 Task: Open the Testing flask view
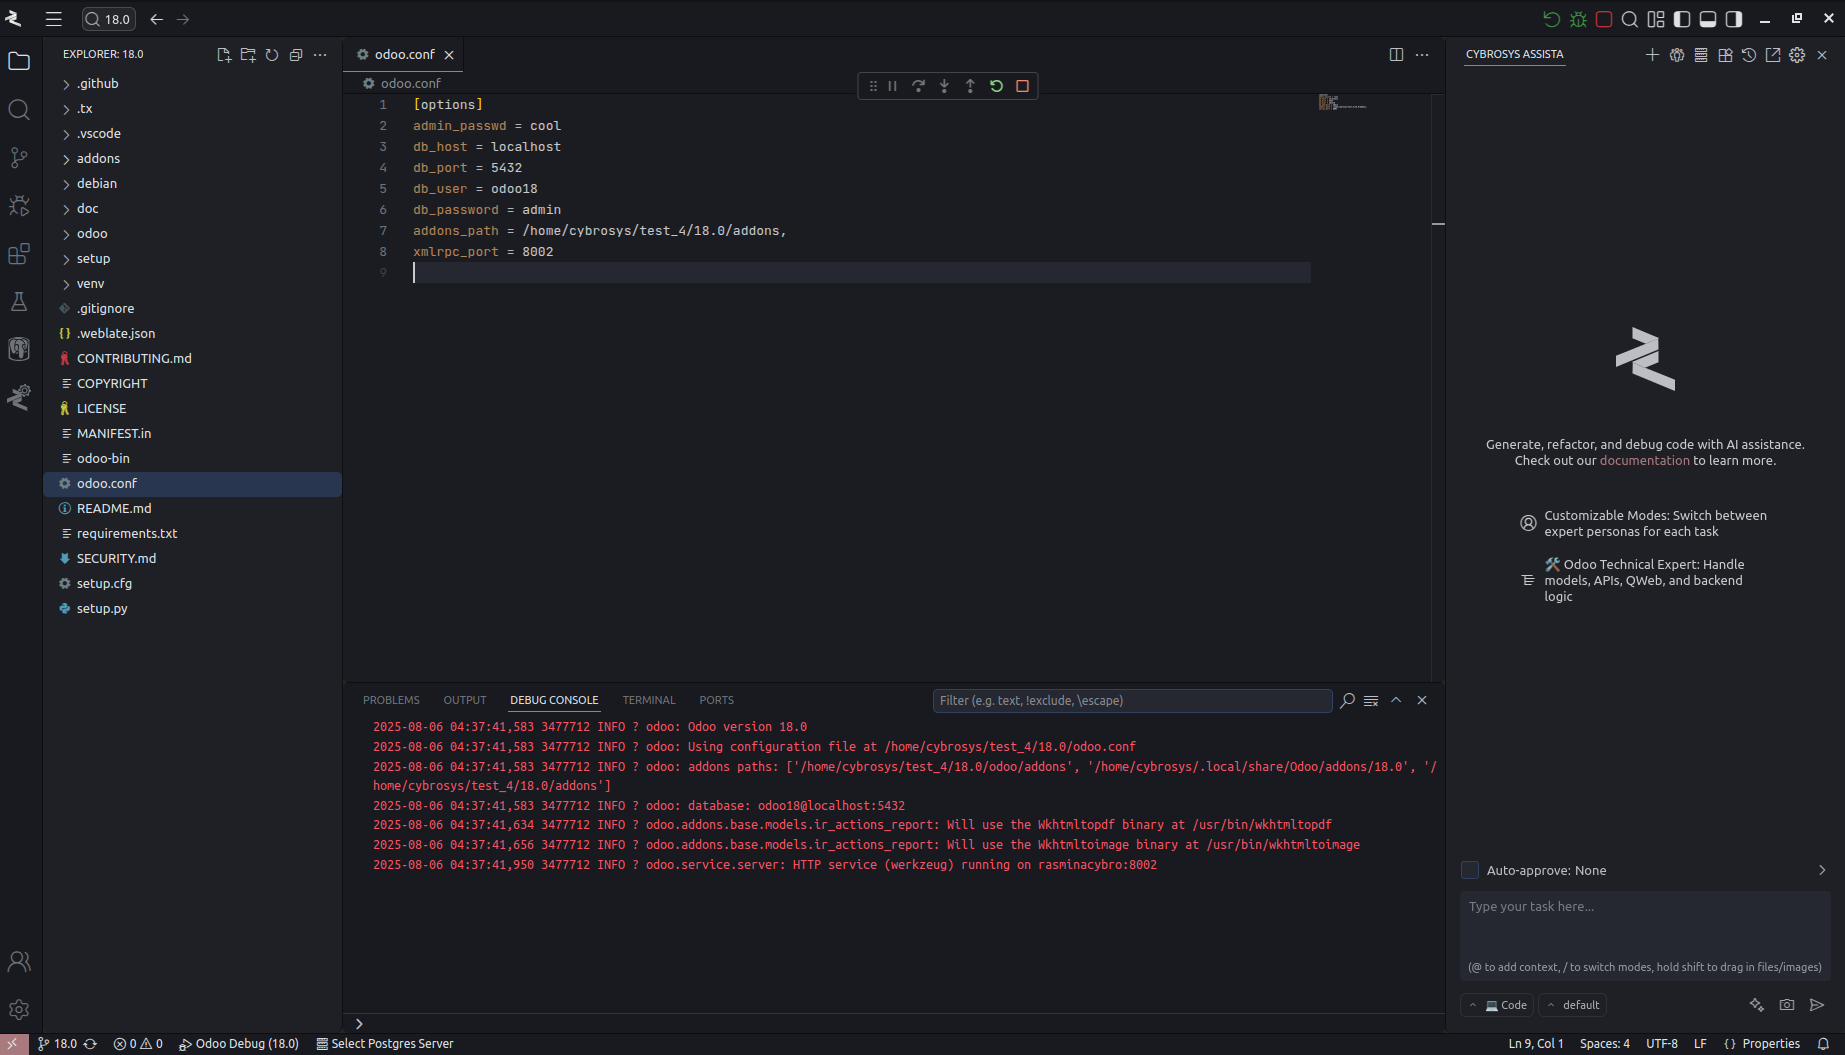click(19, 301)
